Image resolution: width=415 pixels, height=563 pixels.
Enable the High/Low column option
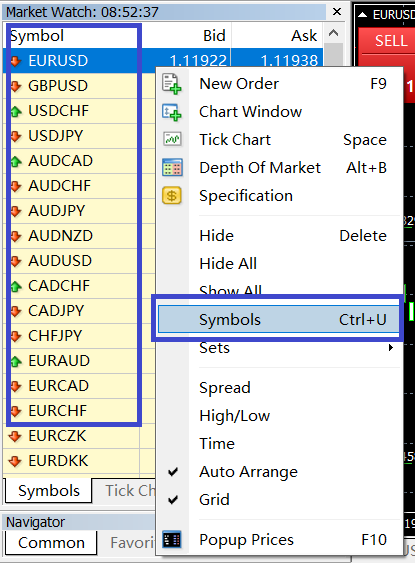[x=279, y=416]
